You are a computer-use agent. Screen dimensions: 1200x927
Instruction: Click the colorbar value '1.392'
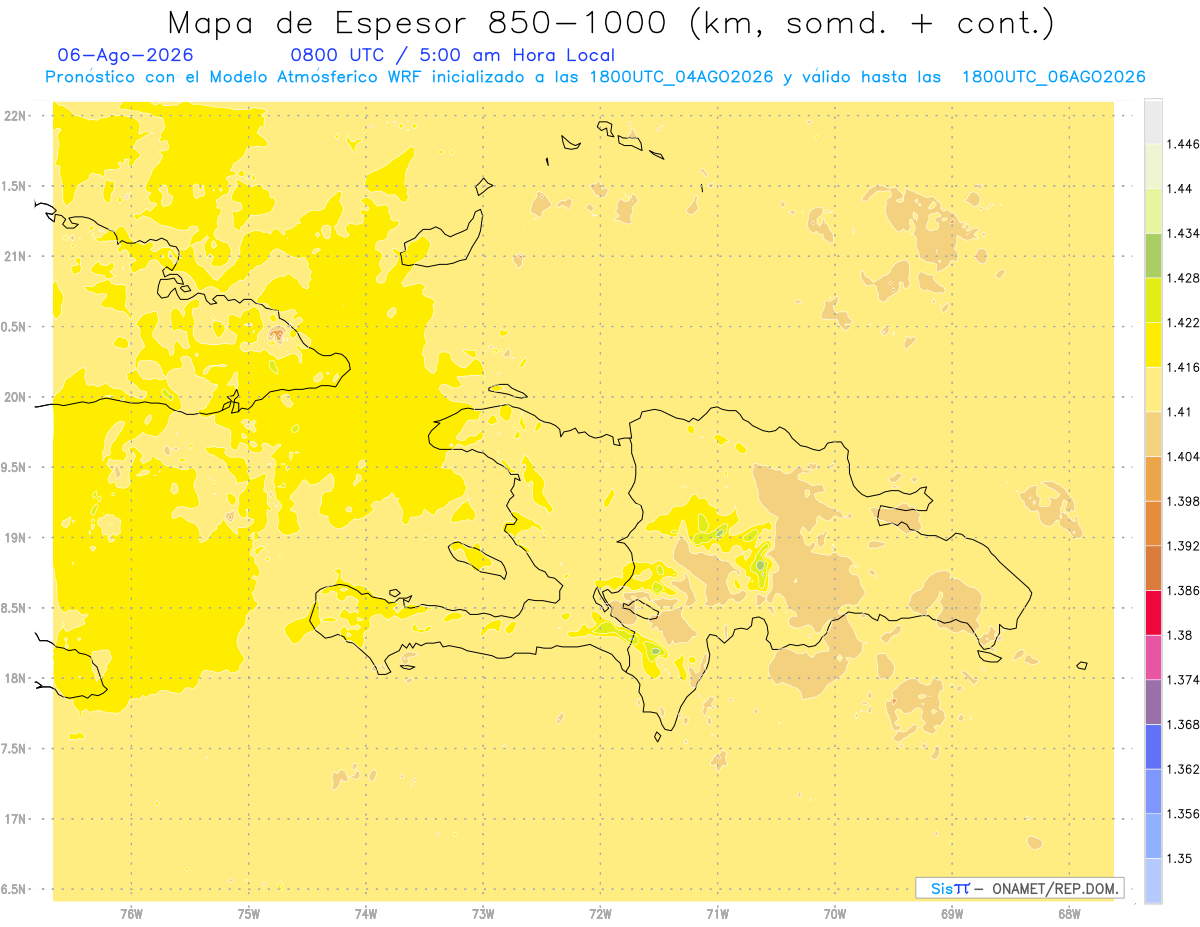1185,546
